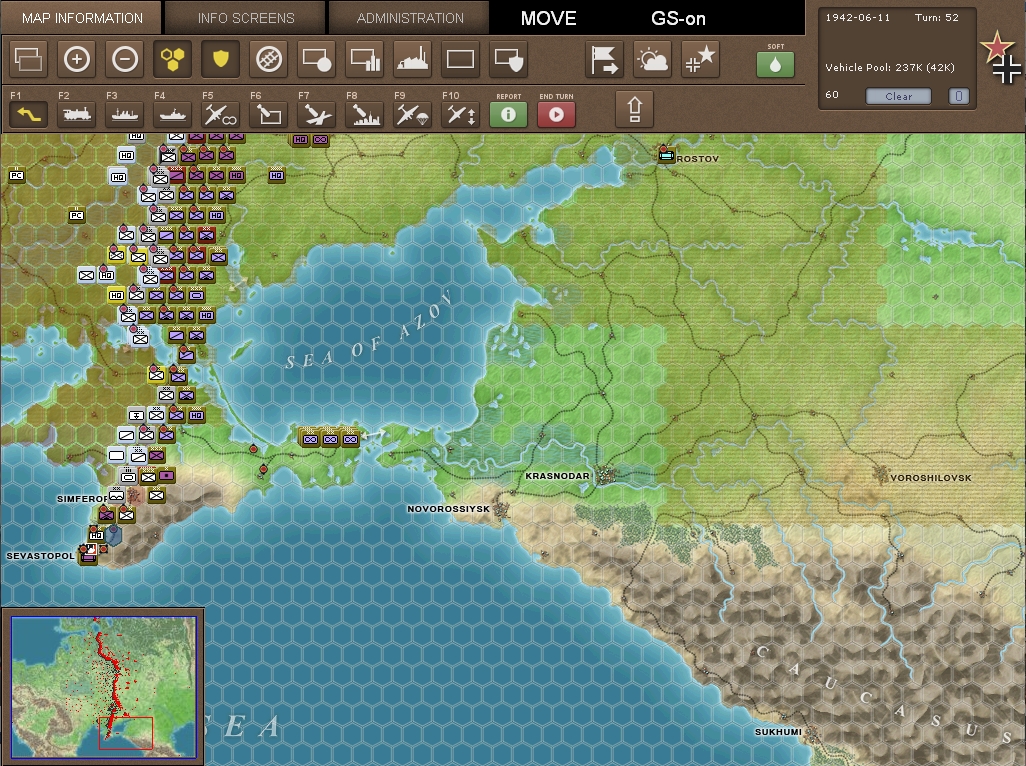Open the ADMINISTRATION tab
This screenshot has height=766, width=1026.
click(x=410, y=18)
